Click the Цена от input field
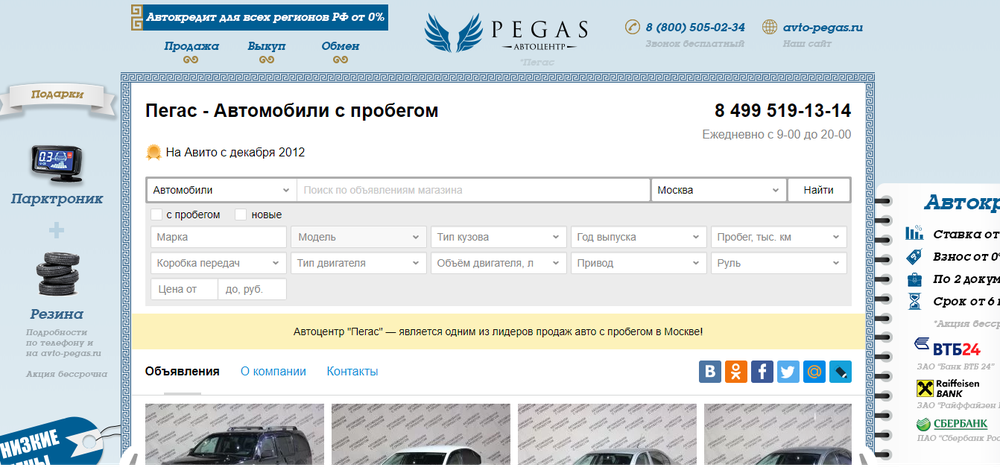The image size is (1000, 470). [x=184, y=289]
